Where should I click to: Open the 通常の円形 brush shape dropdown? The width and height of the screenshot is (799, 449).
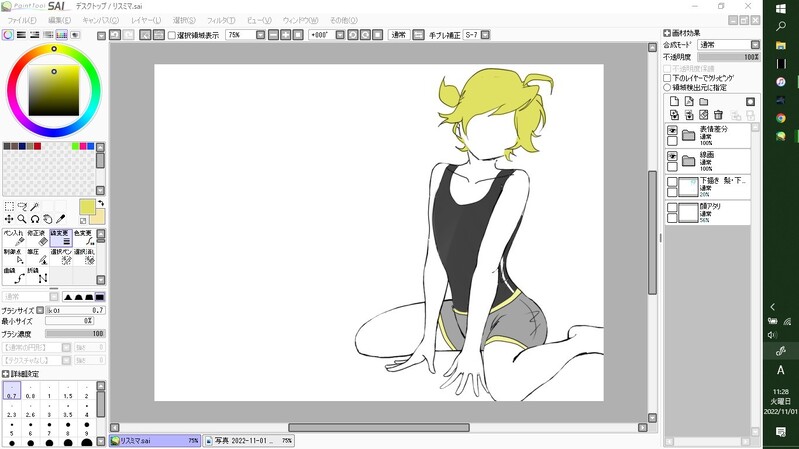click(66, 348)
